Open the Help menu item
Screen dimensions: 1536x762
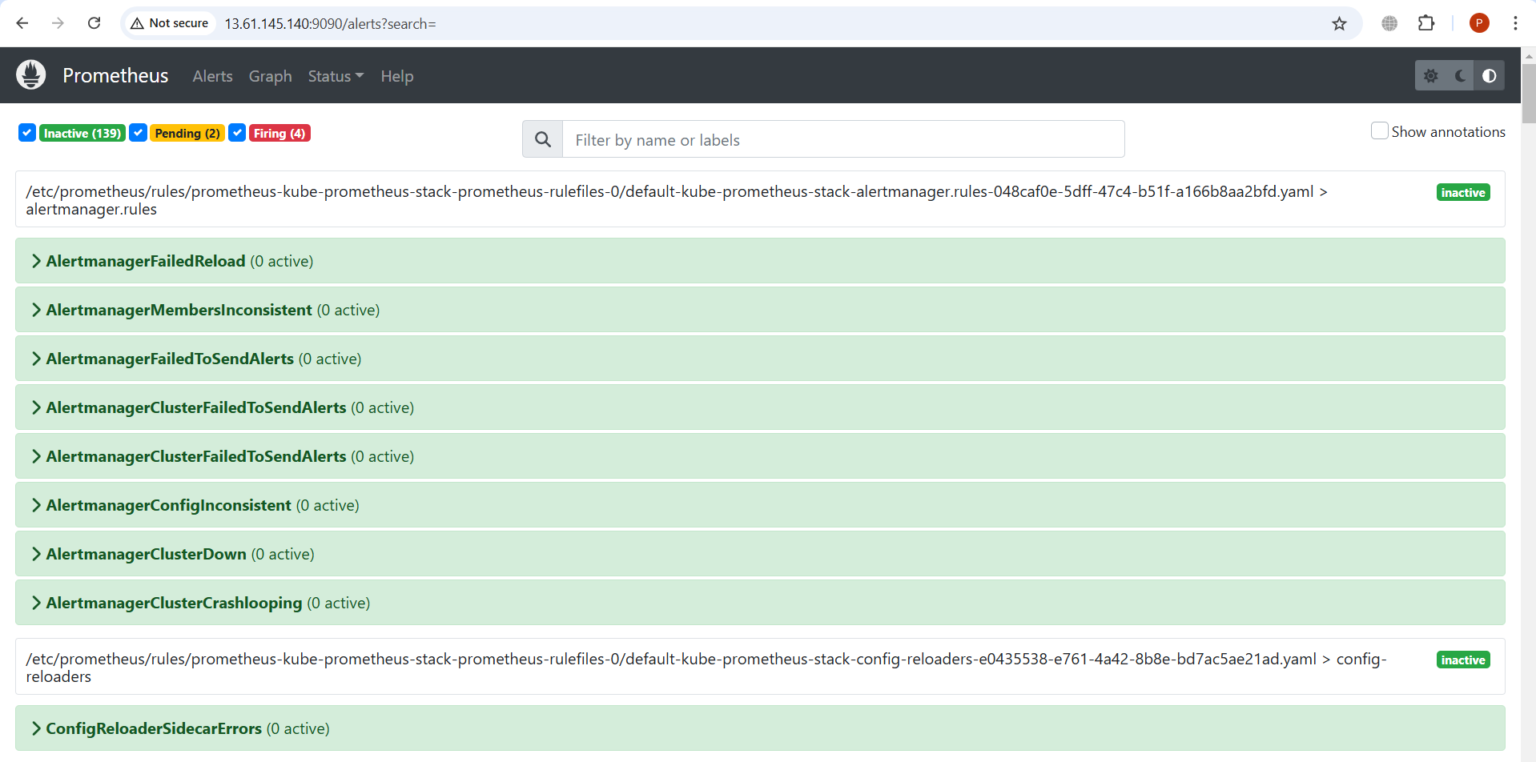[x=397, y=75]
